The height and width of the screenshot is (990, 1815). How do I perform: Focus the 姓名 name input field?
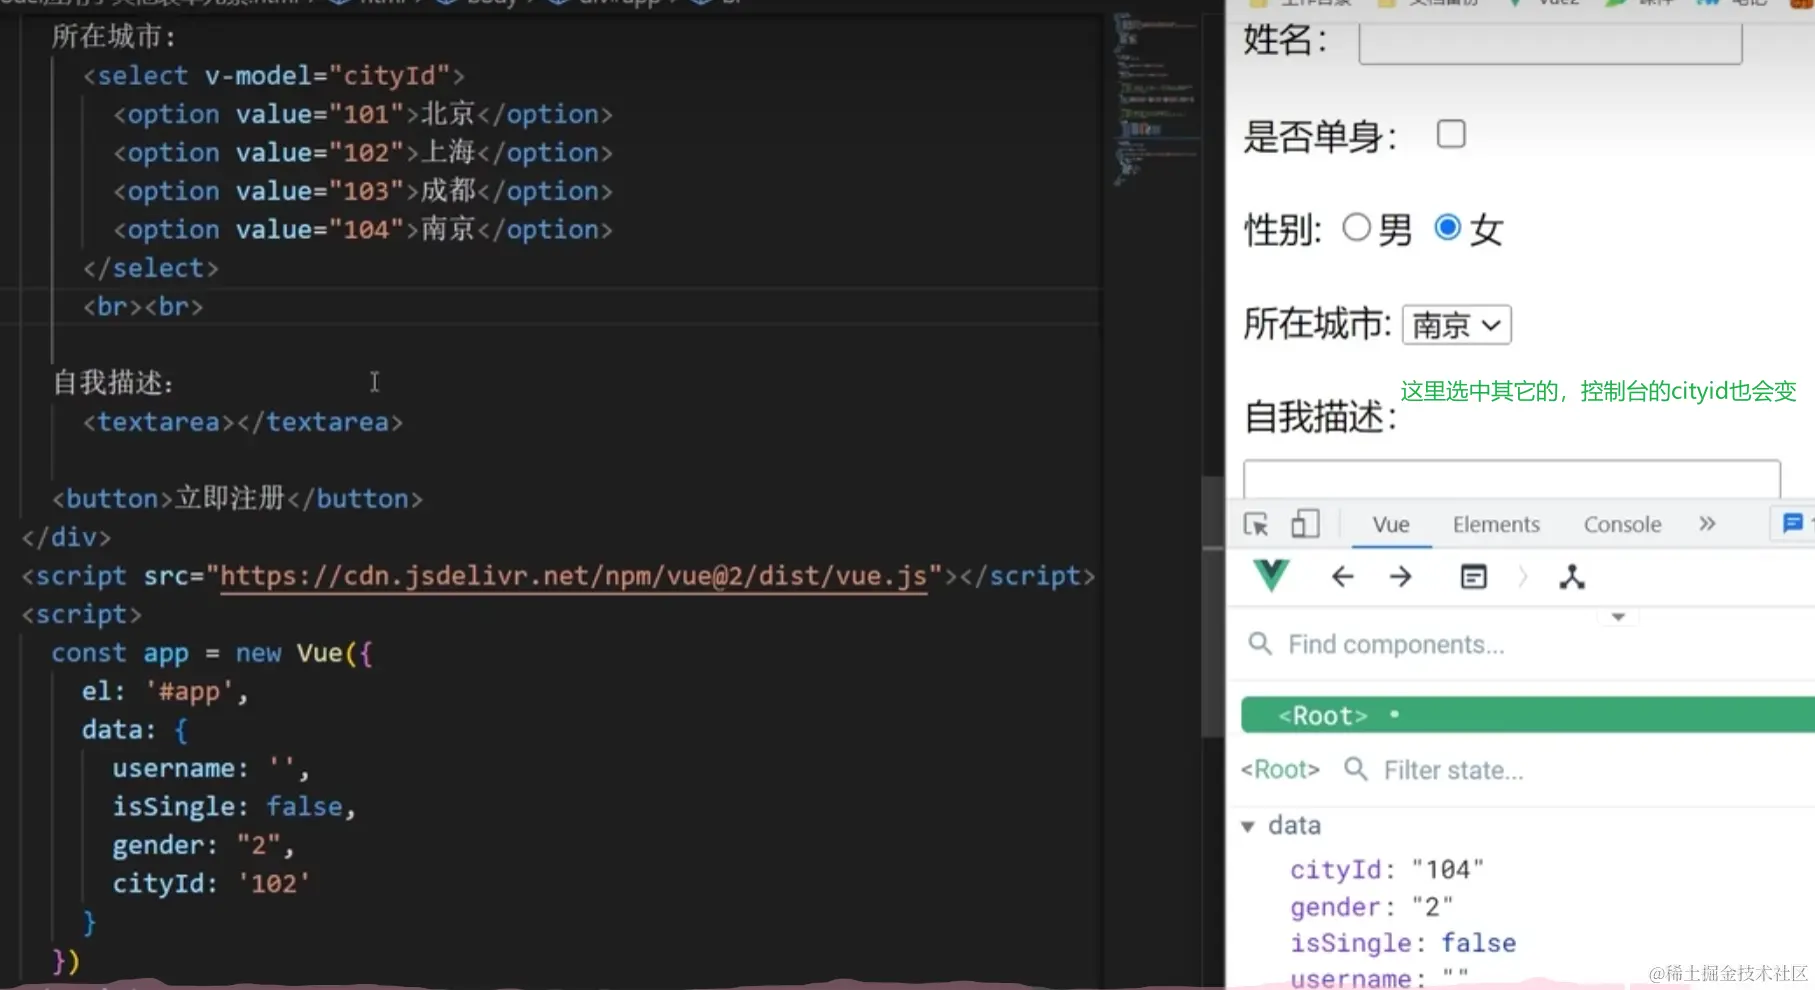click(x=1550, y=42)
